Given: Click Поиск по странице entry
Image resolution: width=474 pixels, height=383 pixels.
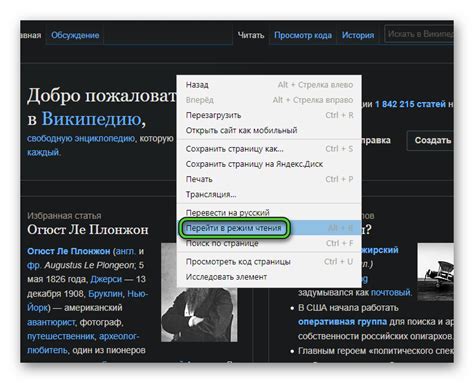Looking at the screenshot, I should pyautogui.click(x=269, y=243).
